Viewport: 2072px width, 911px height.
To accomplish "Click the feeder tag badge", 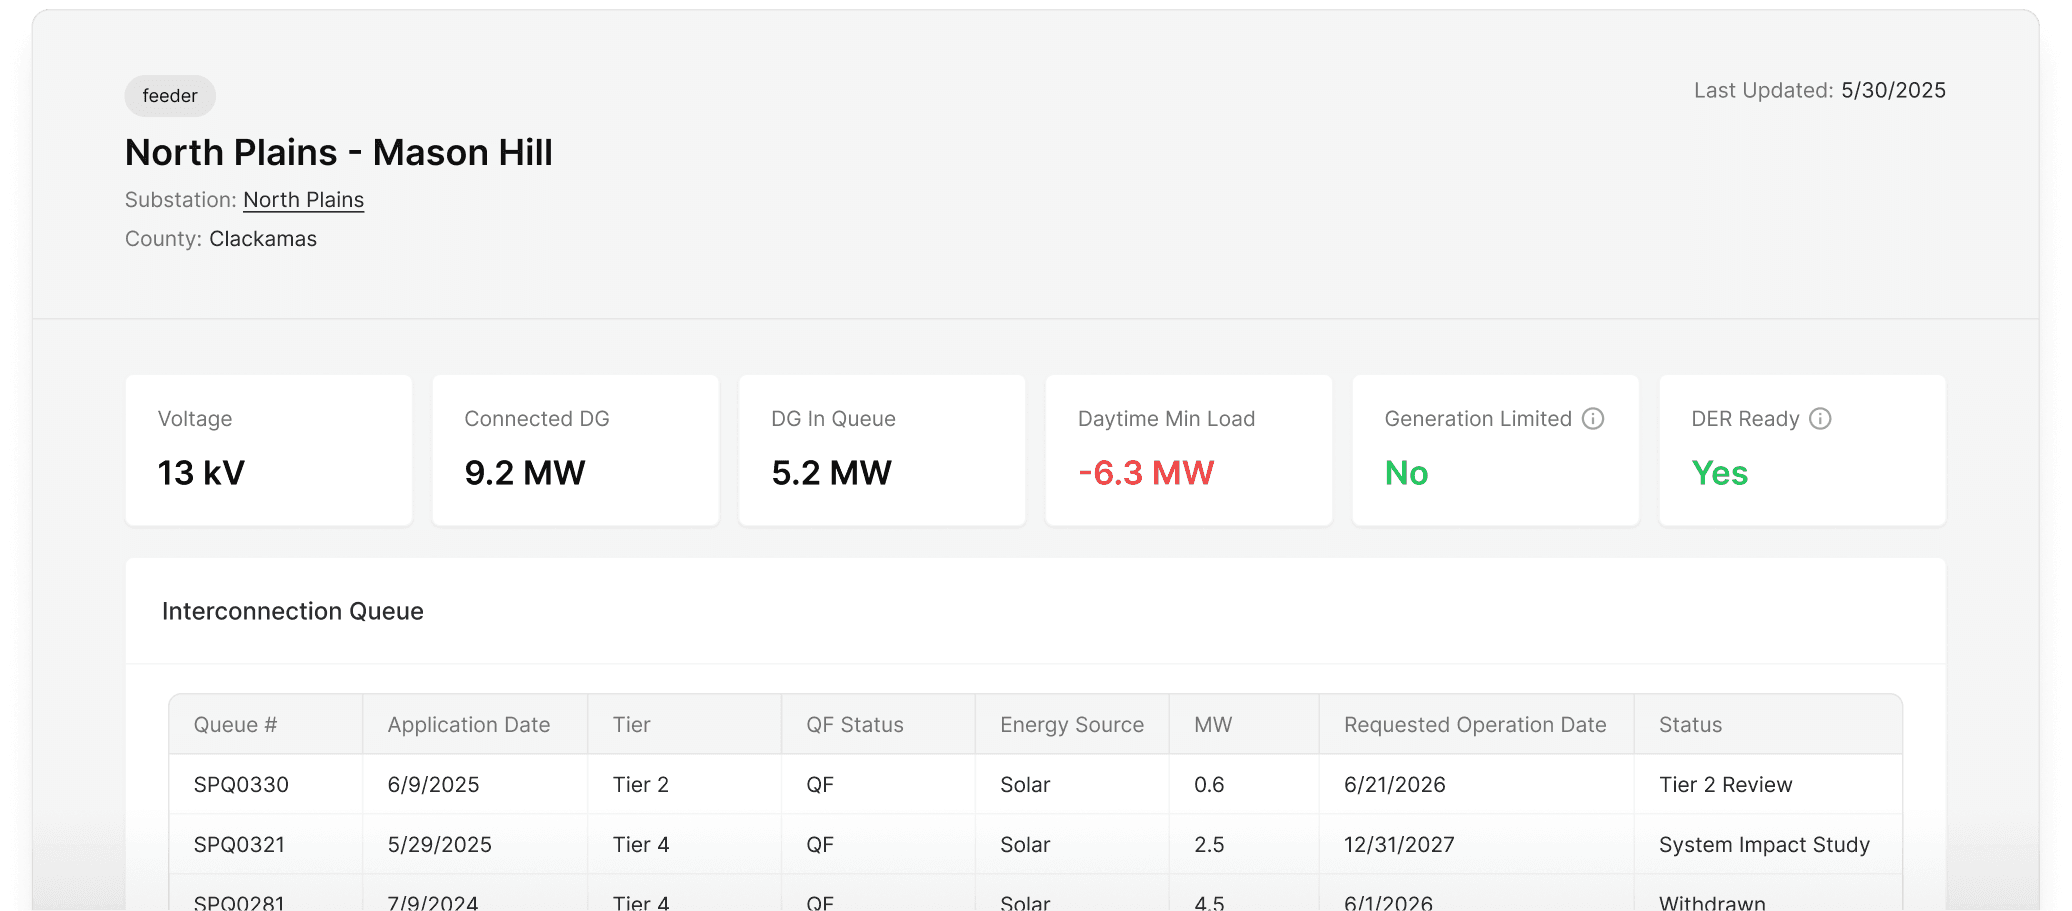I will tap(170, 96).
